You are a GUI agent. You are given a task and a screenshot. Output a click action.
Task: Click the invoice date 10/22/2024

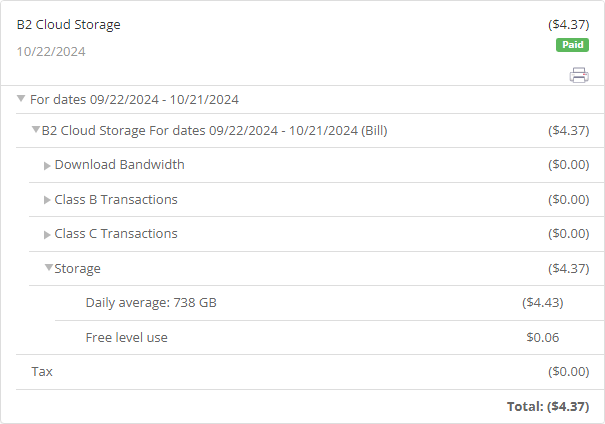coord(51,52)
